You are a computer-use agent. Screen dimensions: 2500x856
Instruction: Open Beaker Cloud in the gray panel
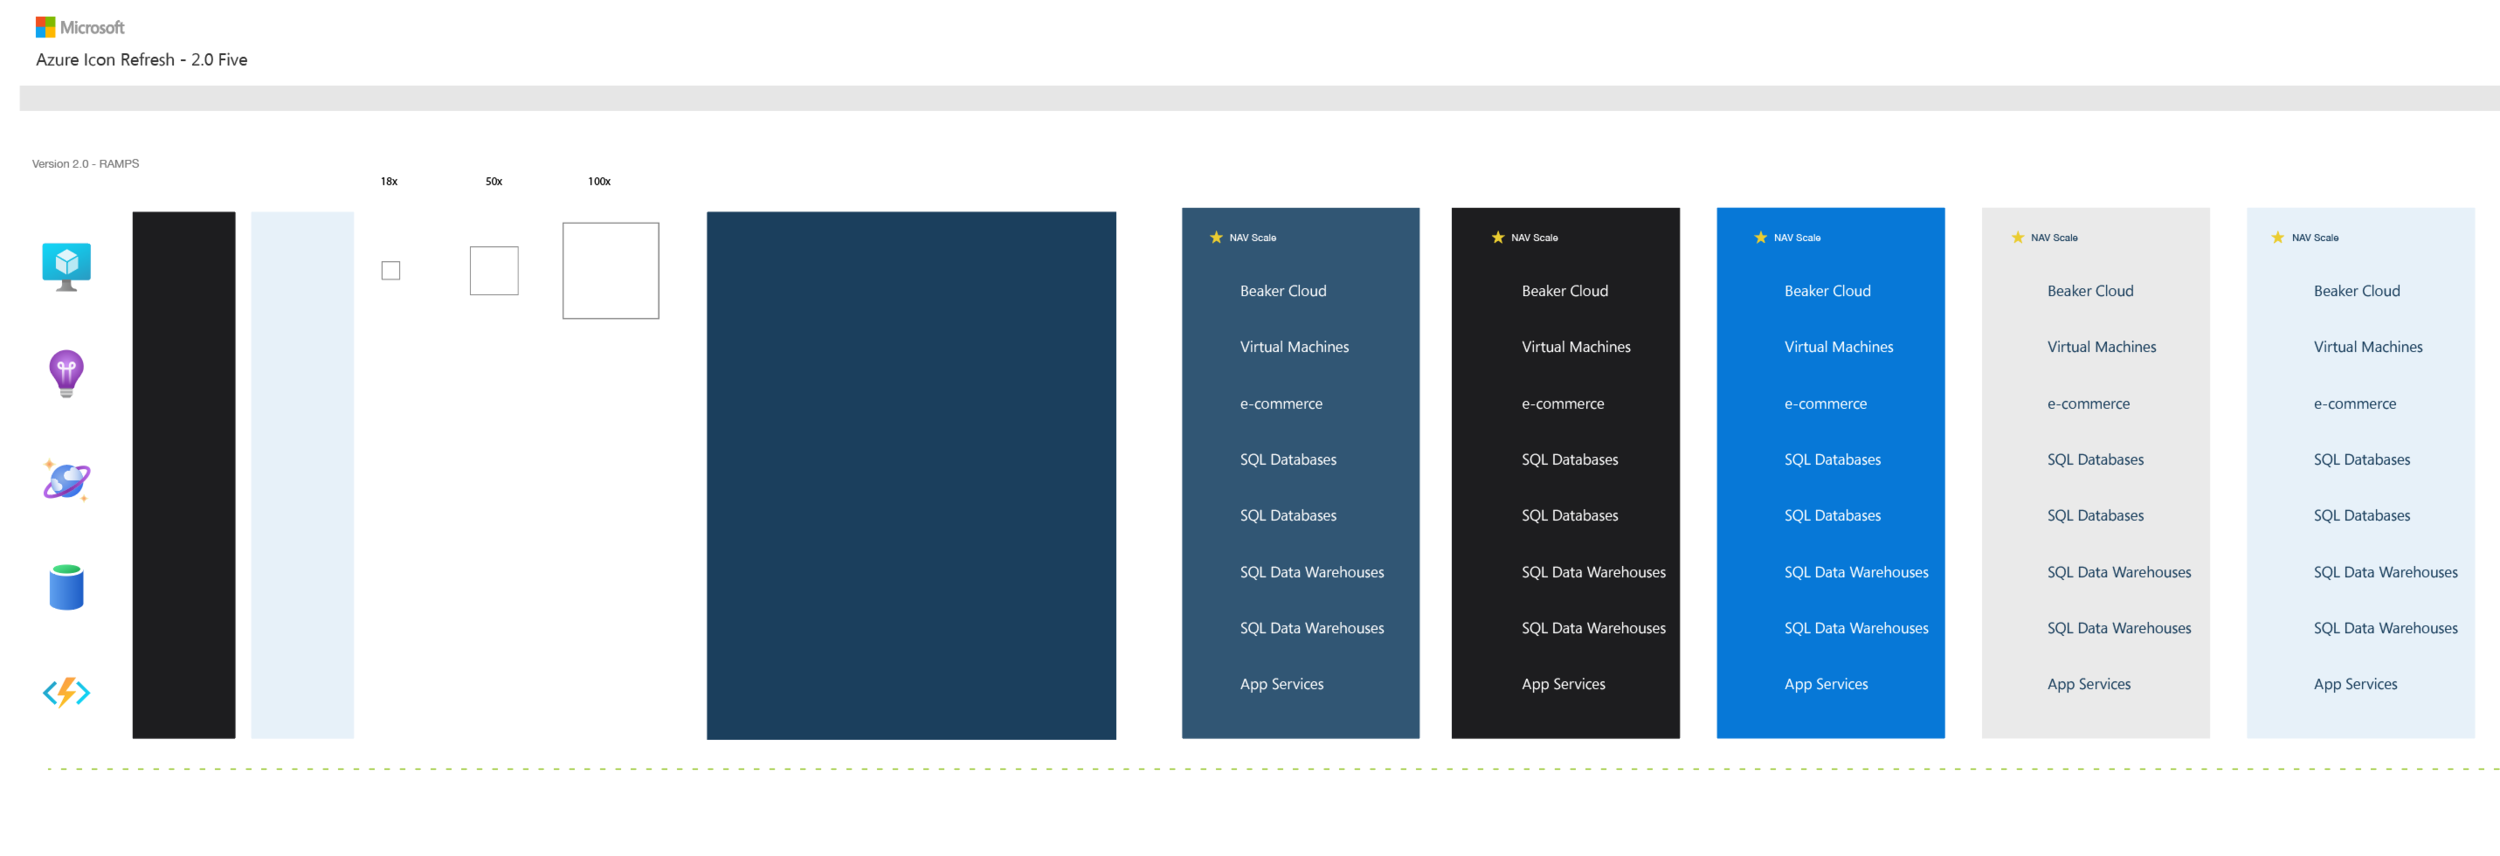[2090, 291]
